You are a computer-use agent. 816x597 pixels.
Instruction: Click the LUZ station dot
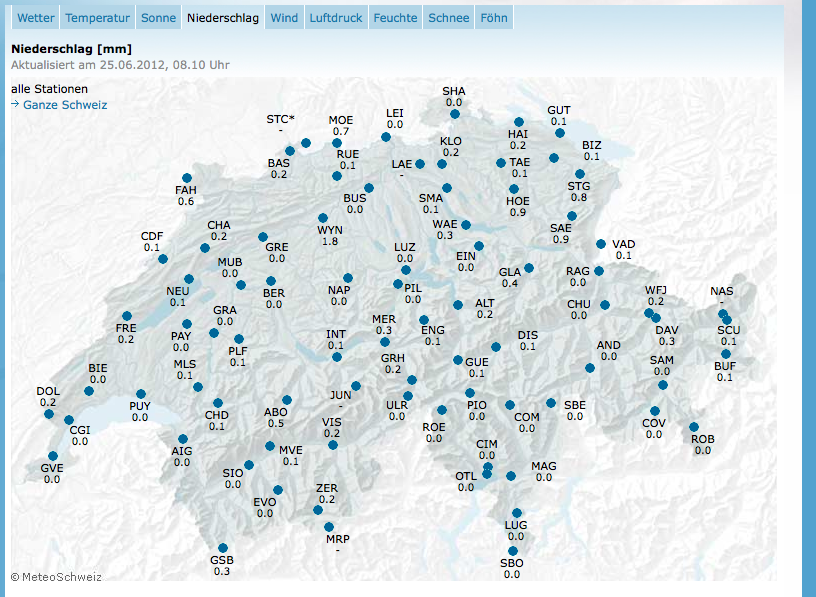pos(404,270)
